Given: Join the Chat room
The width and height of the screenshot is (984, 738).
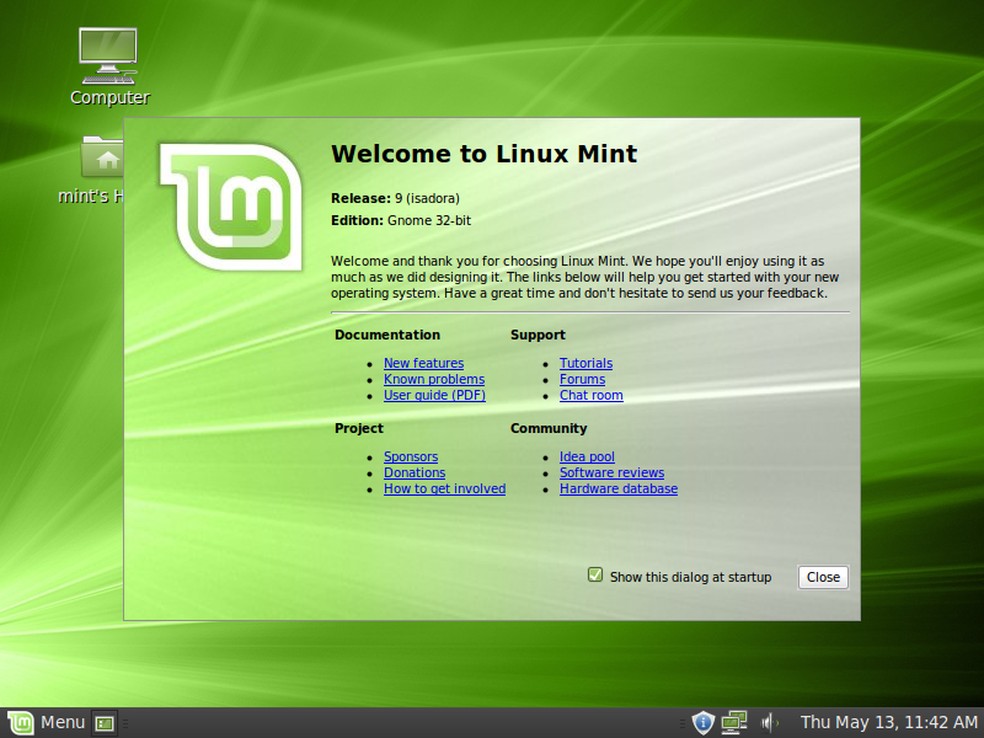Looking at the screenshot, I should pyautogui.click(x=591, y=395).
